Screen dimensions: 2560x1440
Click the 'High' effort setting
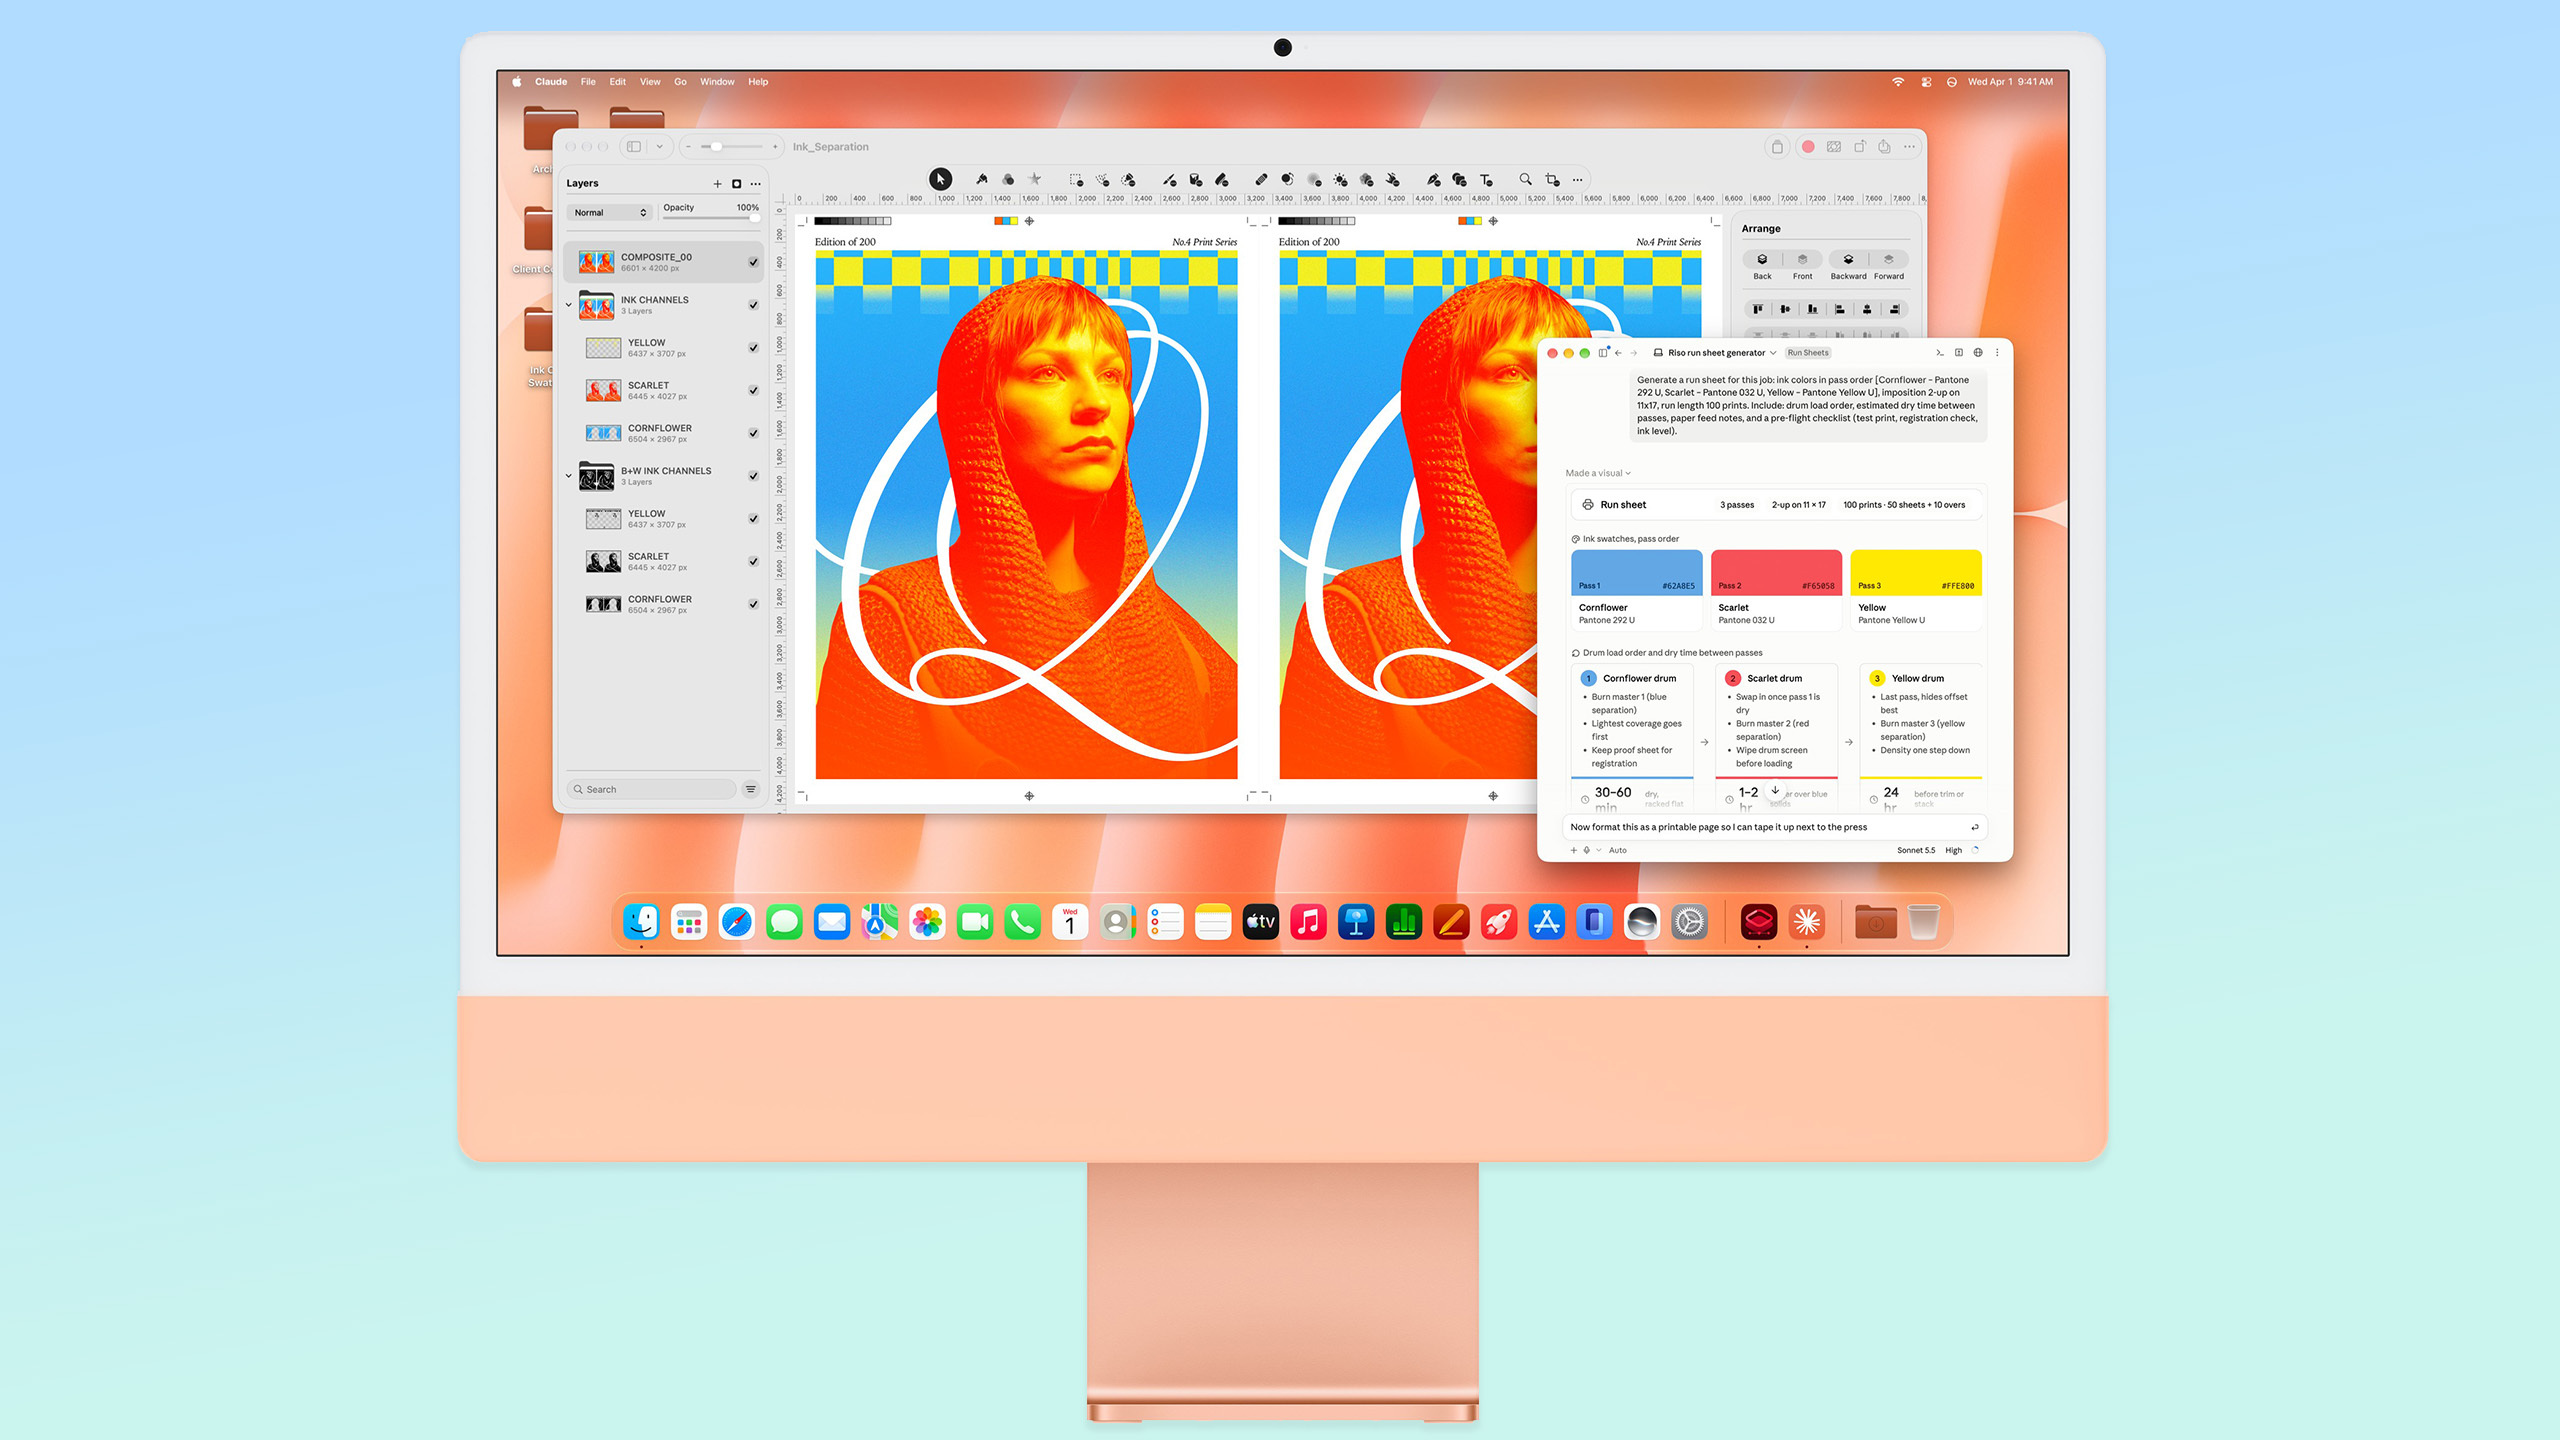1954,851
